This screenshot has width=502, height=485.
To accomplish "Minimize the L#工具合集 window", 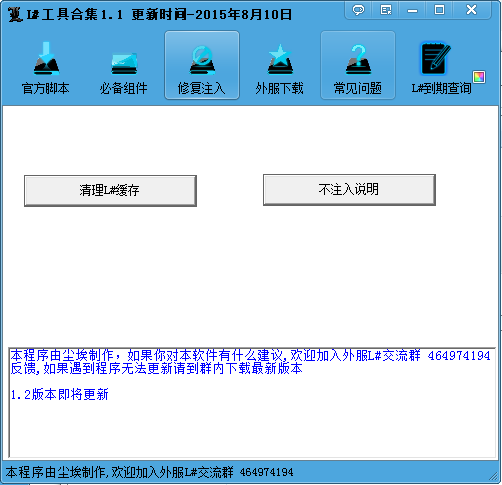I will pos(412,10).
